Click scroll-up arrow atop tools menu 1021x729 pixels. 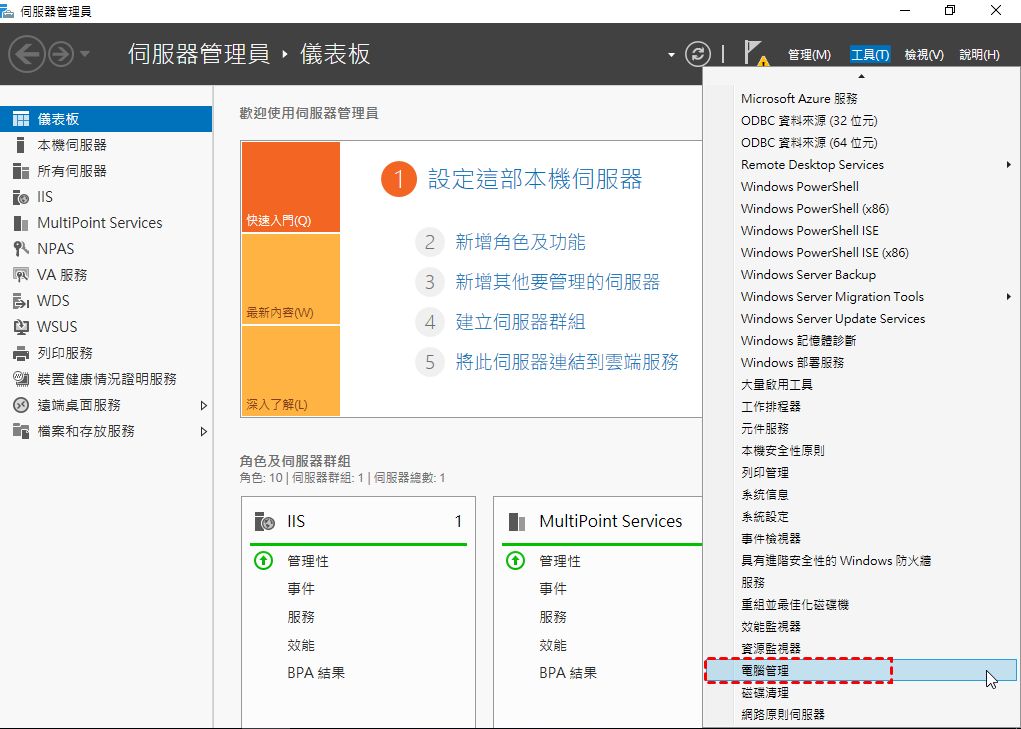(x=861, y=76)
